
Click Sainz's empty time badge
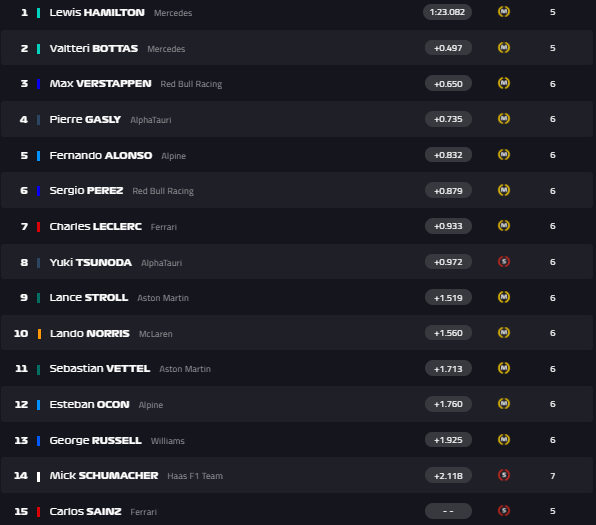(448, 511)
